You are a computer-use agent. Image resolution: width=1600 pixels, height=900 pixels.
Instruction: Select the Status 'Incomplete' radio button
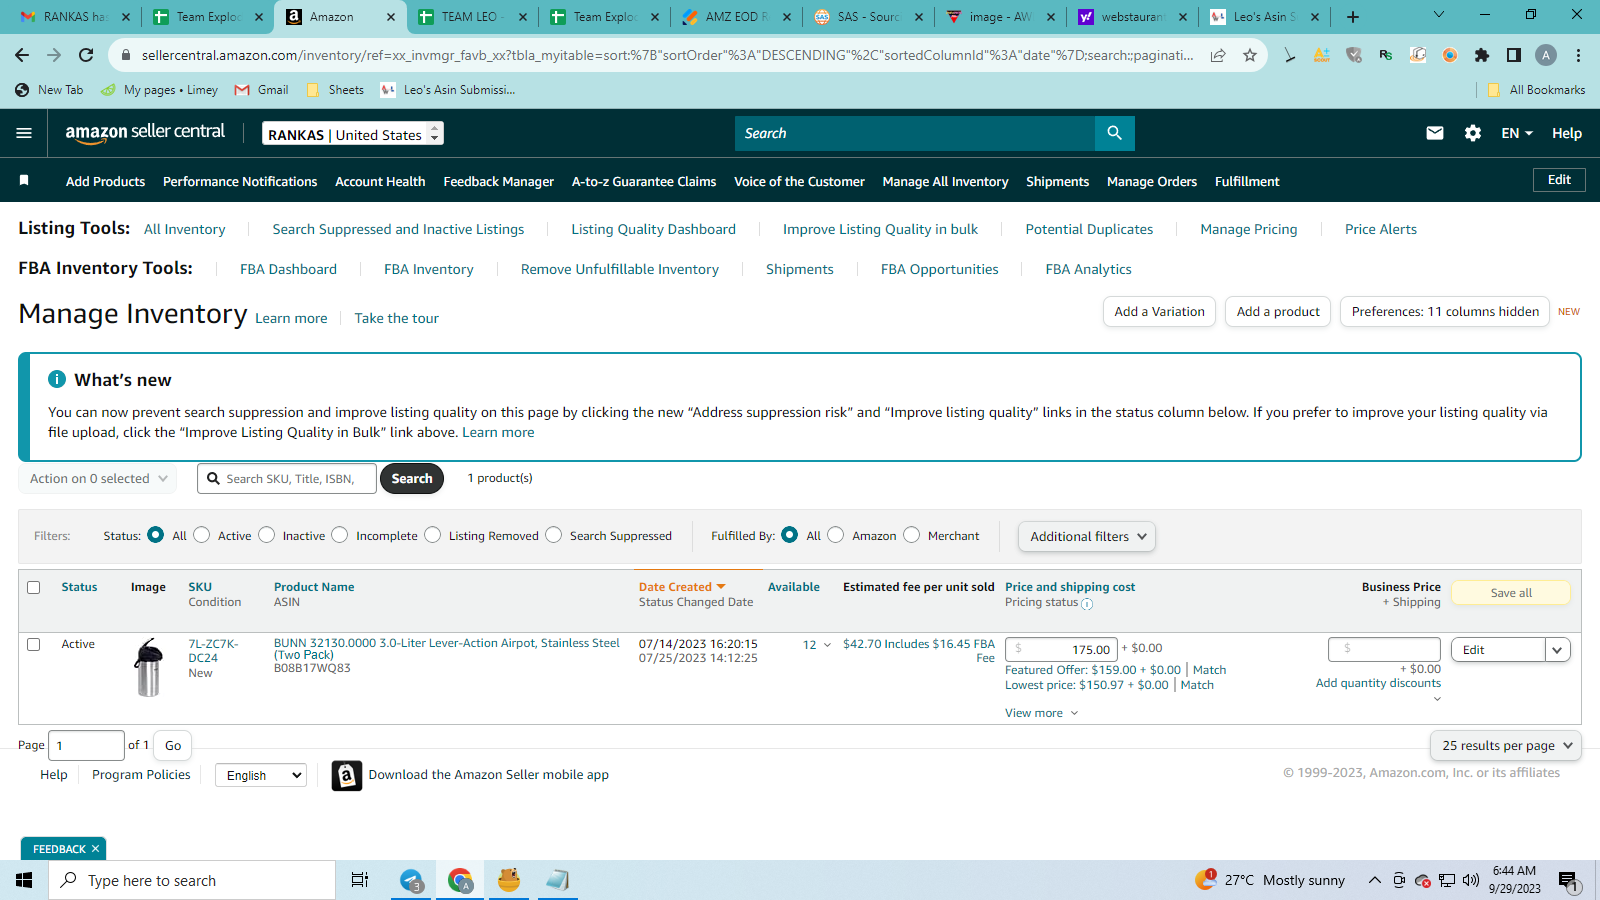click(x=340, y=535)
